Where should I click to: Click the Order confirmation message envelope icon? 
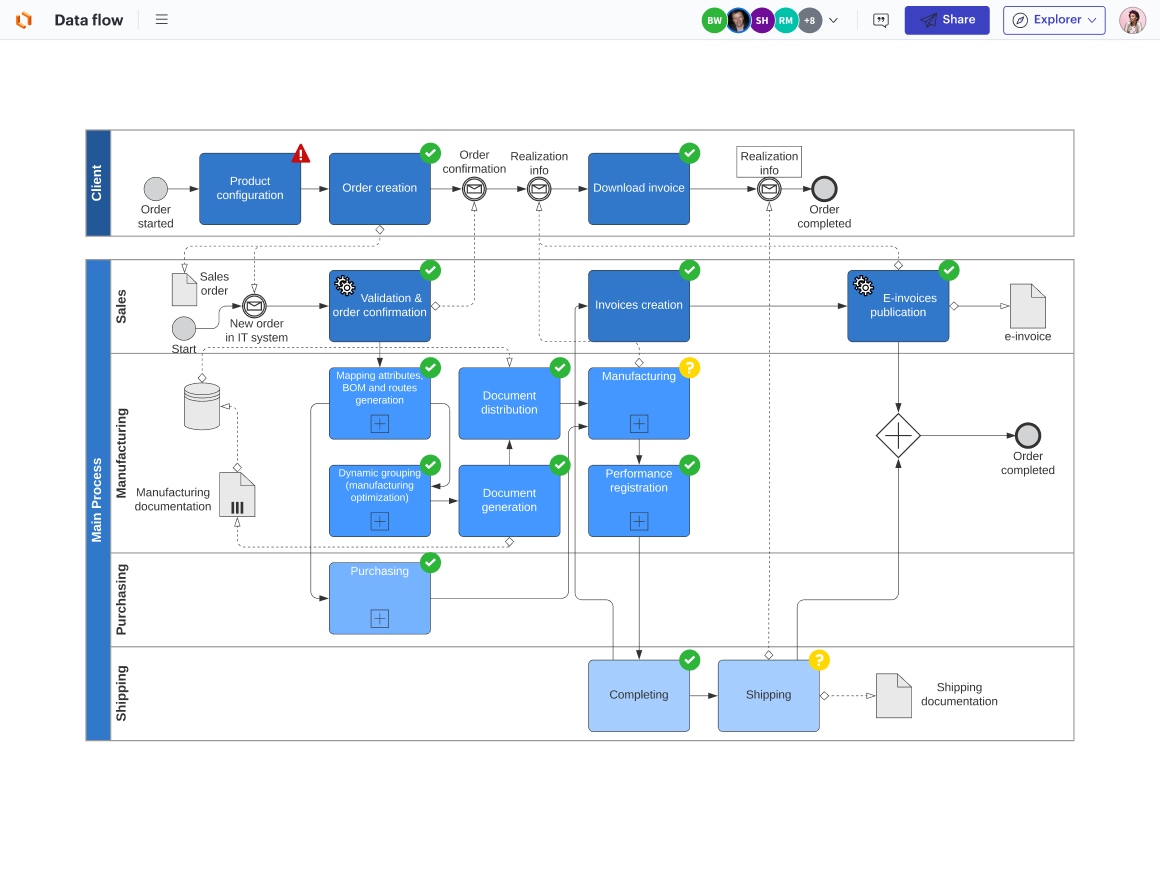pos(473,188)
